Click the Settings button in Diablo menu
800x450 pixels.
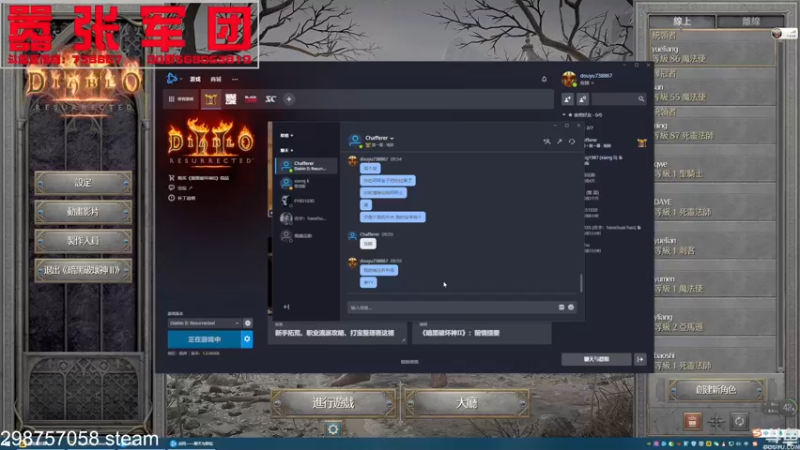point(83,183)
